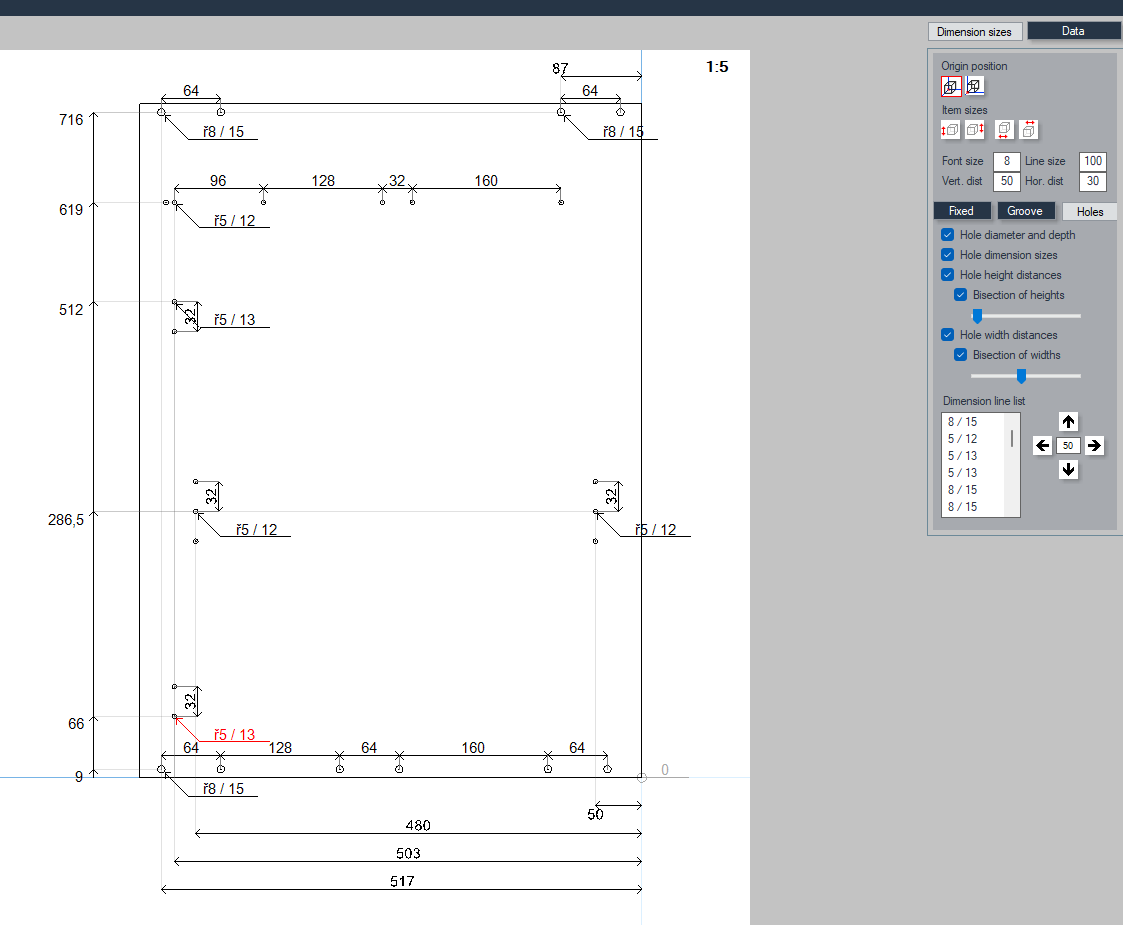Move dimension line up with the up arrow
Viewport: 1123px width, 925px height.
[1069, 422]
